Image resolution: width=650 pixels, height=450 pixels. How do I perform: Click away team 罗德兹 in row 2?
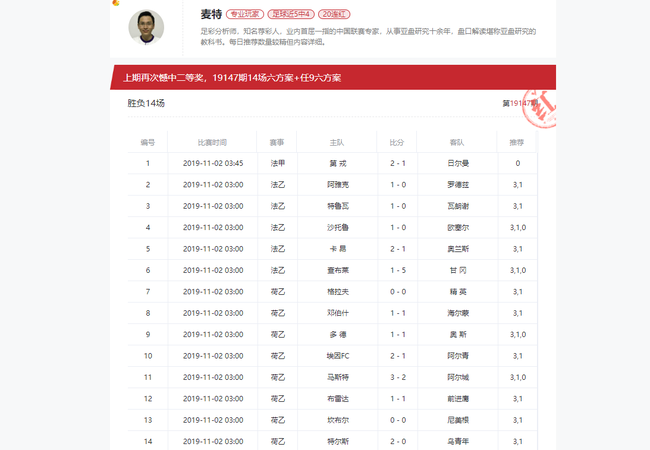[458, 185]
